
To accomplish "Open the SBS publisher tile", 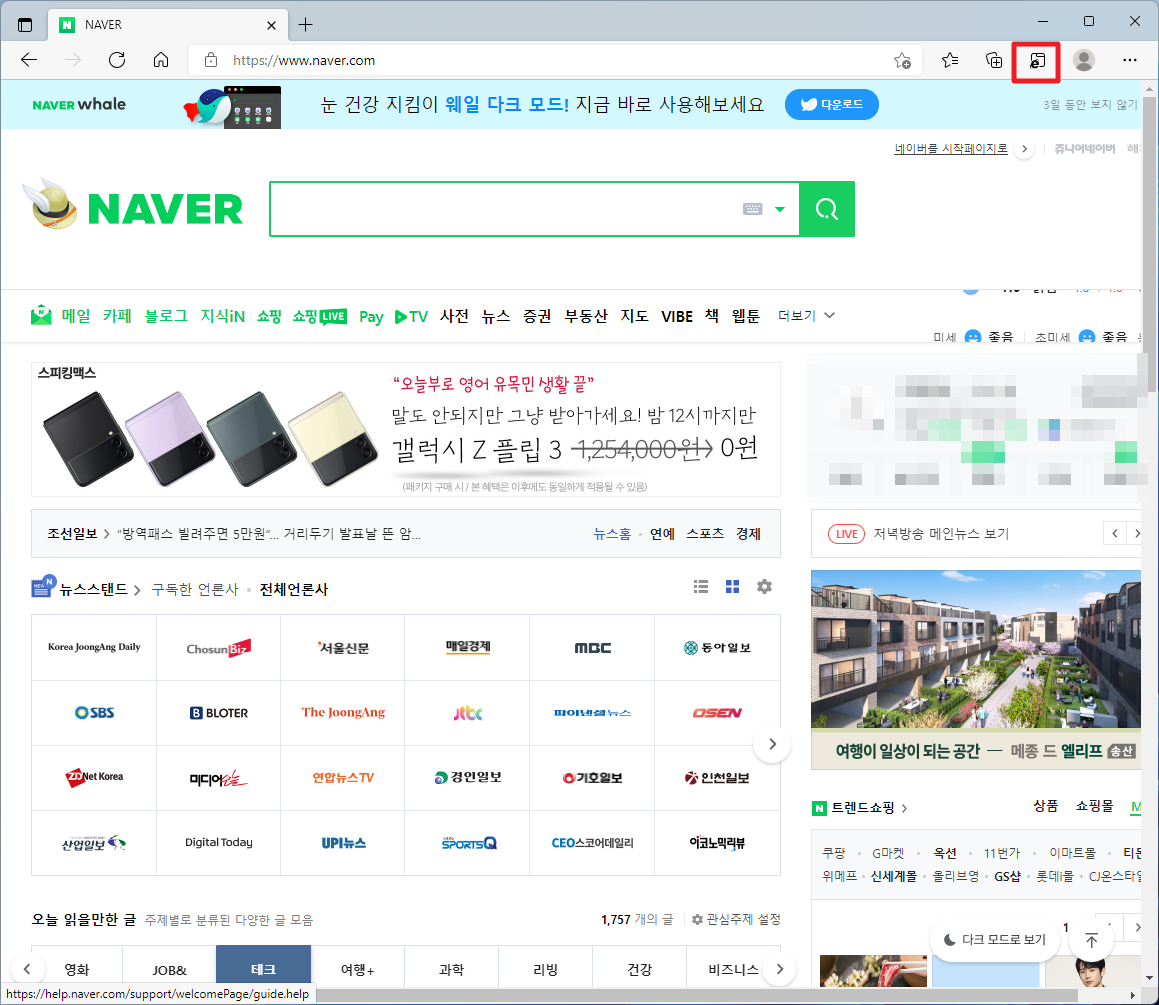I will 94,712.
